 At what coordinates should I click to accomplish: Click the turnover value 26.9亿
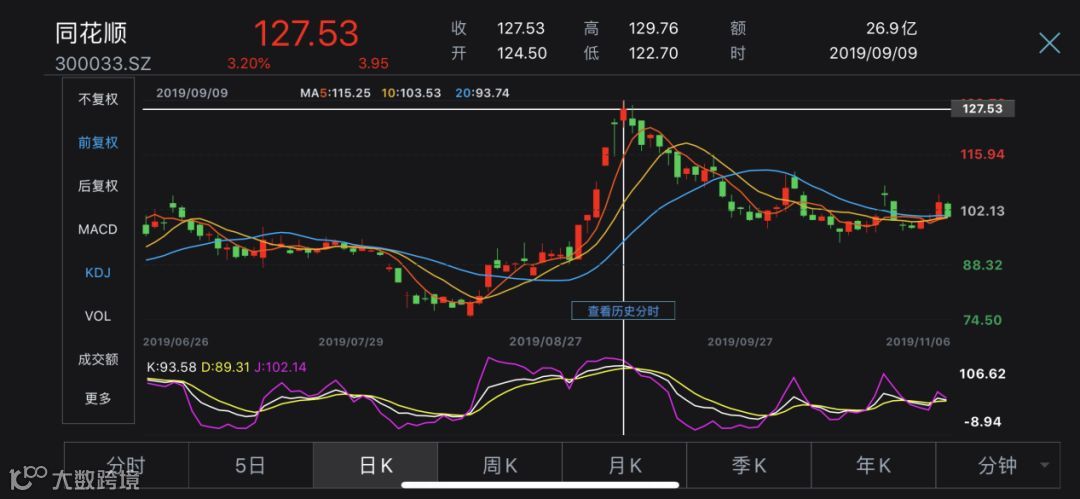[892, 28]
